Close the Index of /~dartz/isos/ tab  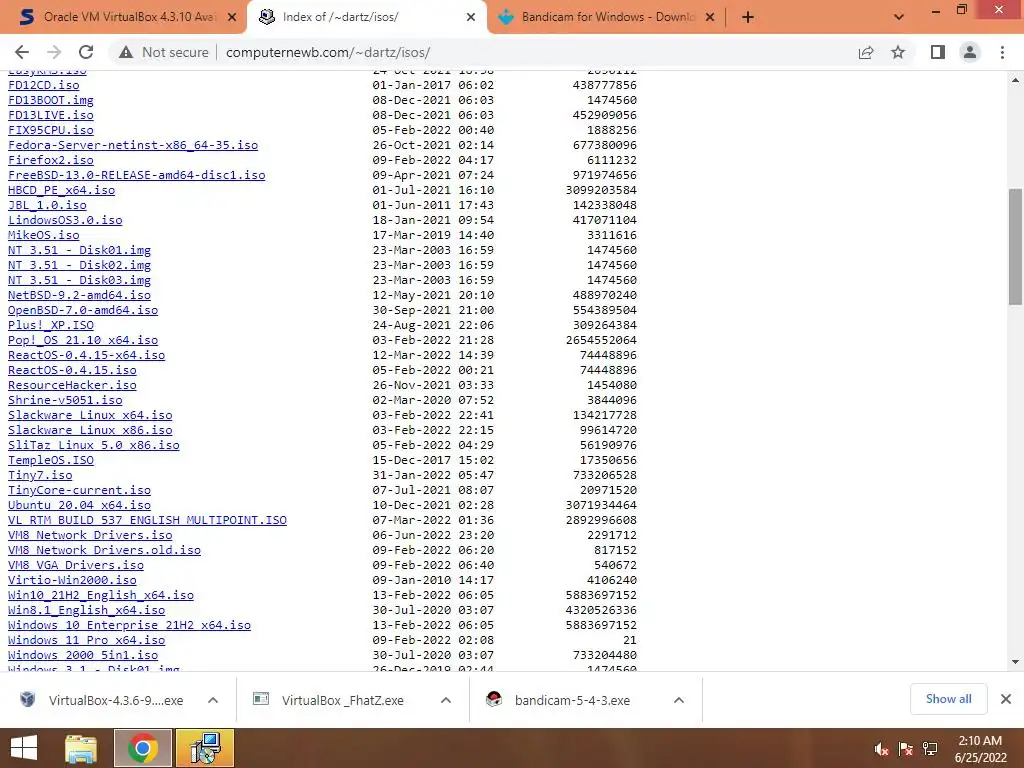[471, 18]
